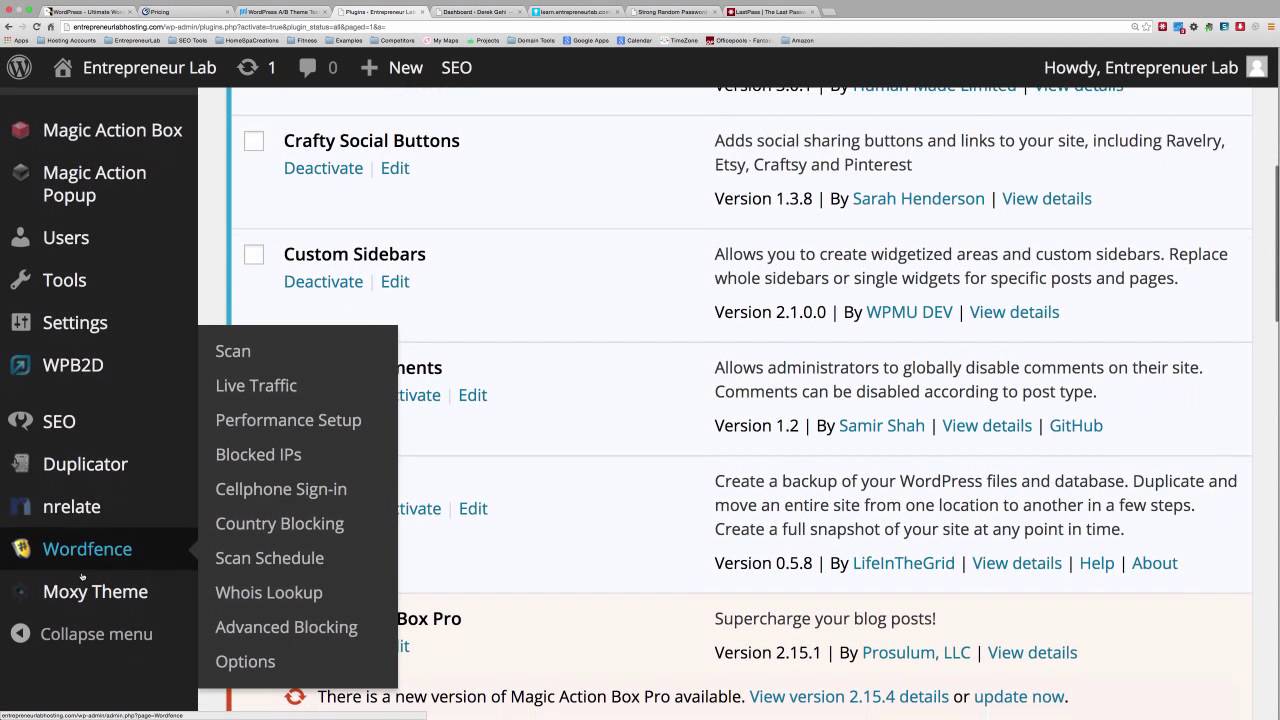Open the GitHub link

pos(1076,425)
